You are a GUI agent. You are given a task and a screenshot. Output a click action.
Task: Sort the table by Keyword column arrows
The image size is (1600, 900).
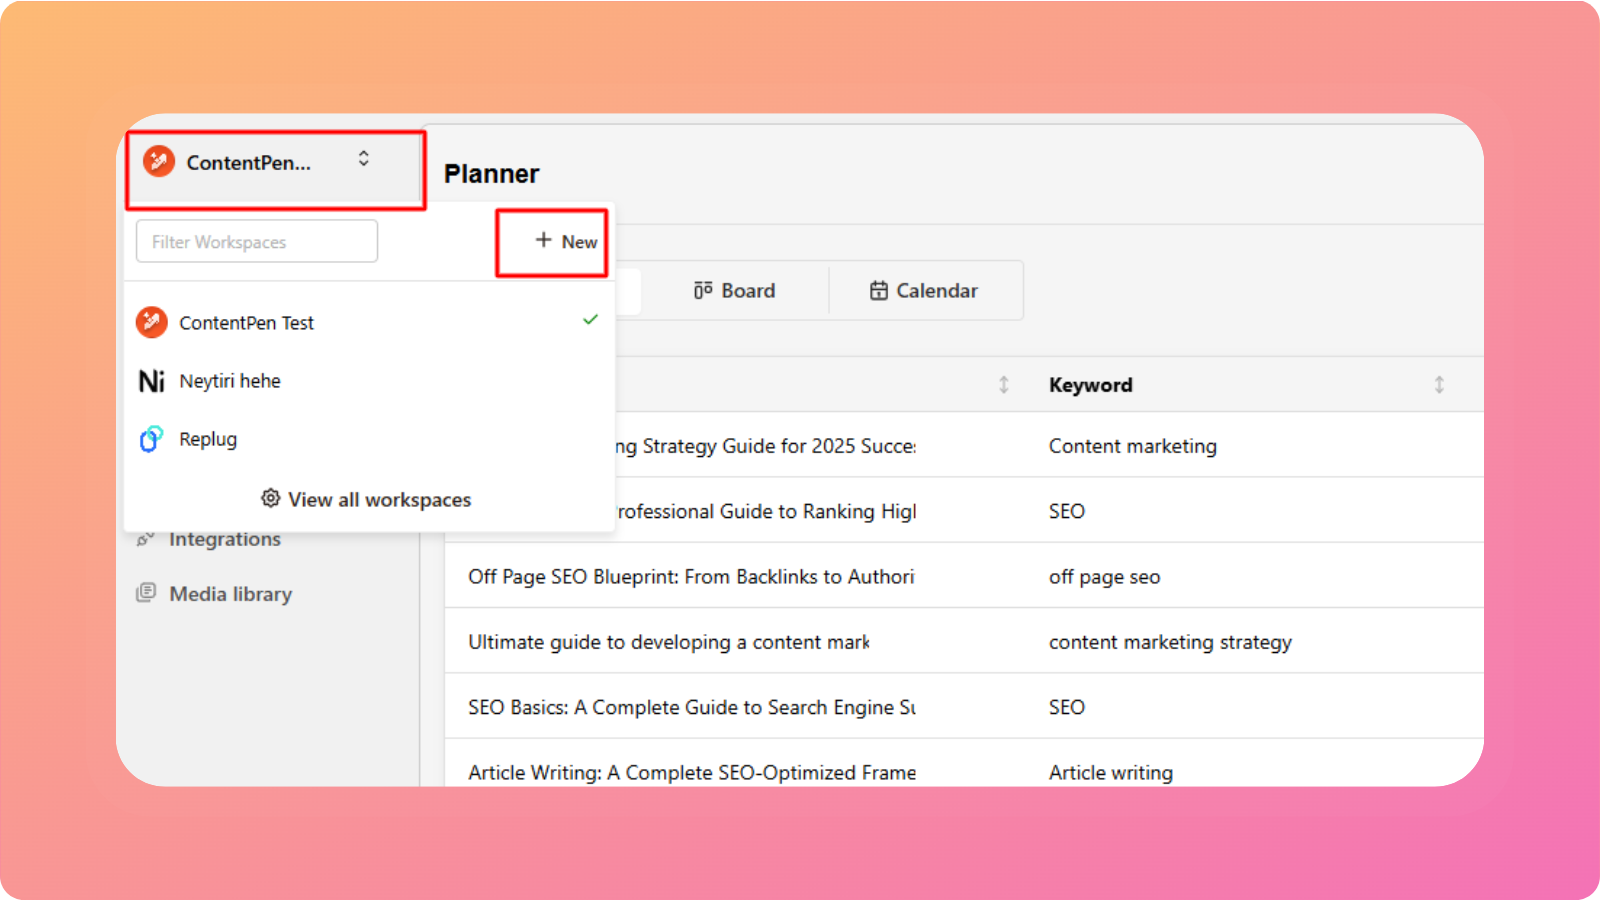[x=1439, y=385]
